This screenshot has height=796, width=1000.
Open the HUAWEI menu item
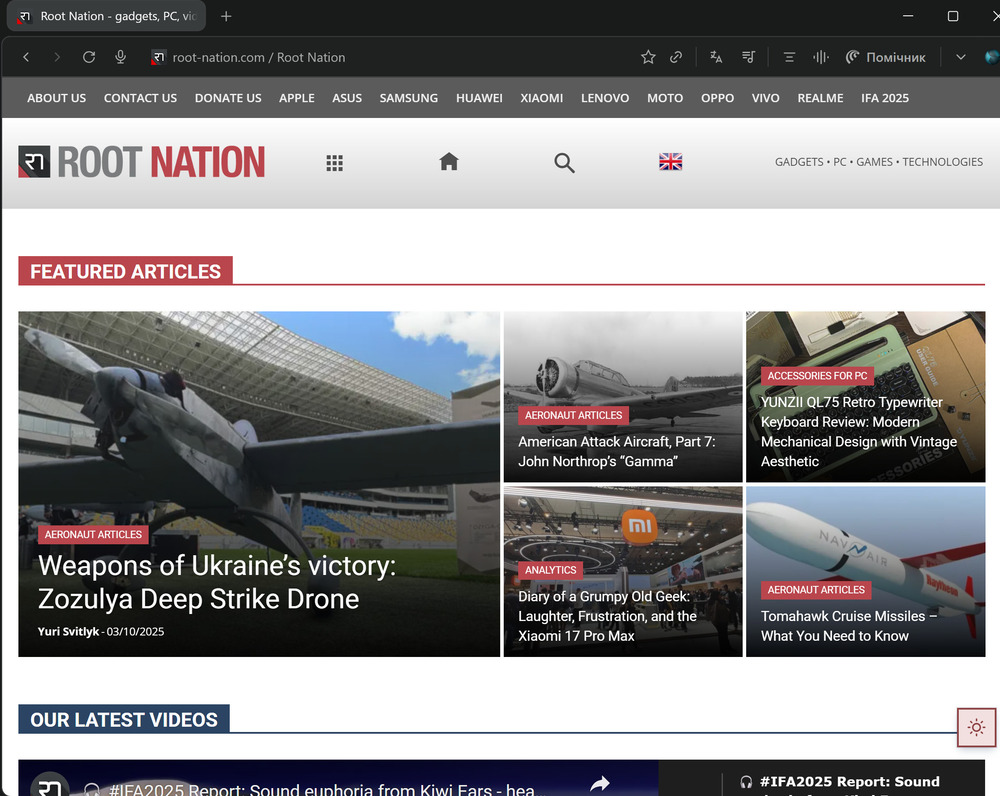[x=479, y=98]
